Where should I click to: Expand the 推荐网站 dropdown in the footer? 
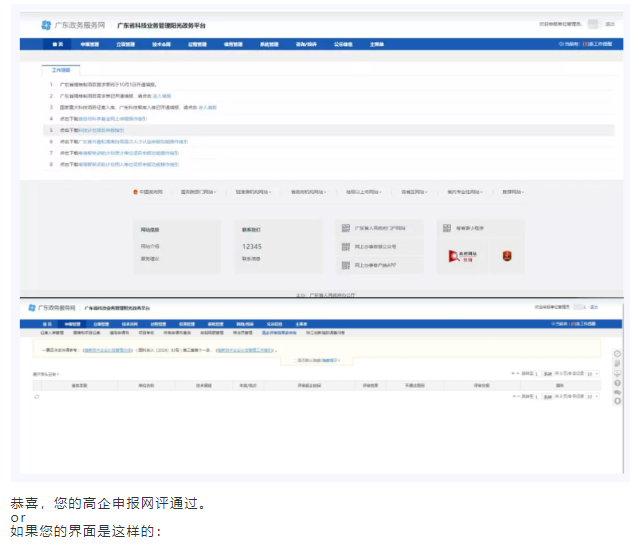click(x=513, y=192)
